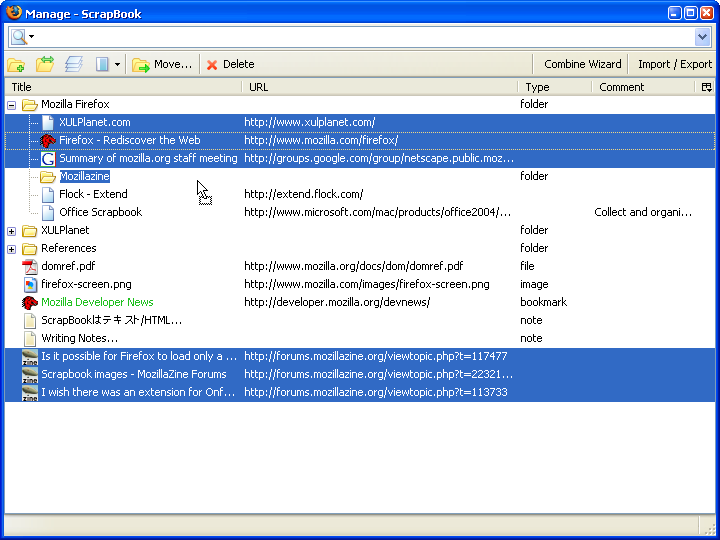Select the Flock - Extend item
Viewport: 720px width, 540px height.
(x=93, y=194)
